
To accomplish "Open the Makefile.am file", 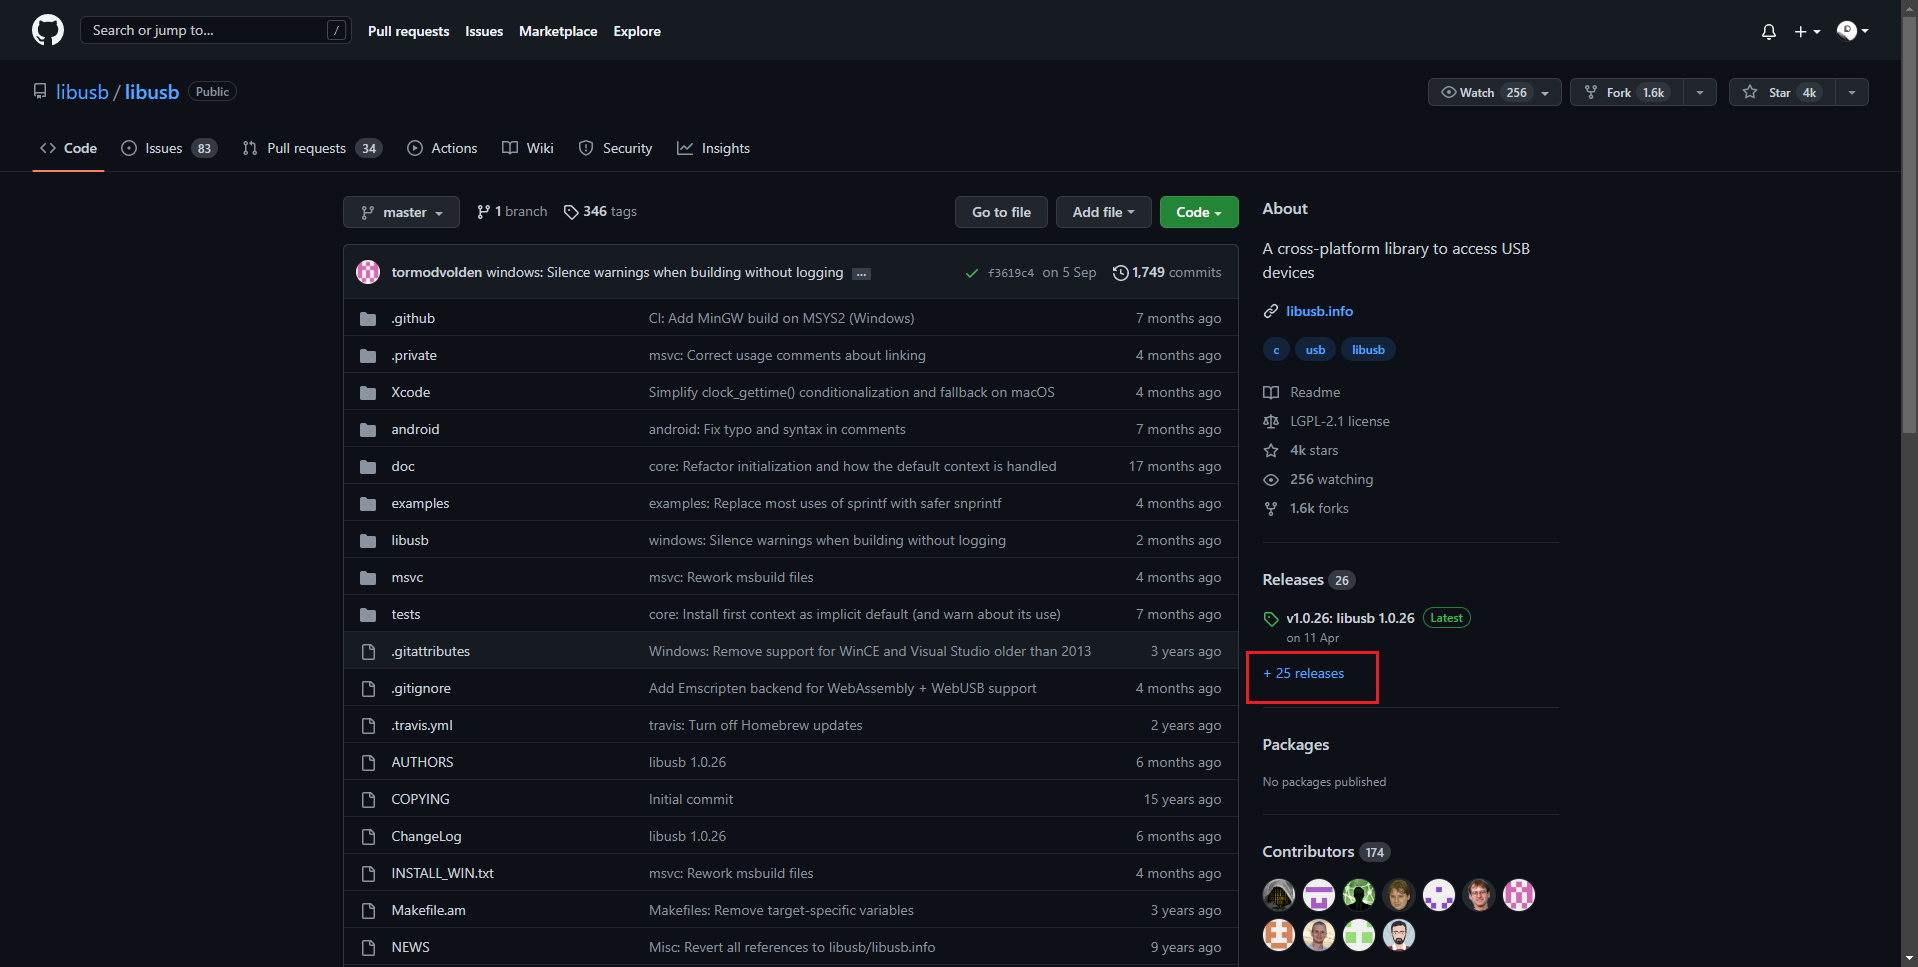I will pos(428,910).
